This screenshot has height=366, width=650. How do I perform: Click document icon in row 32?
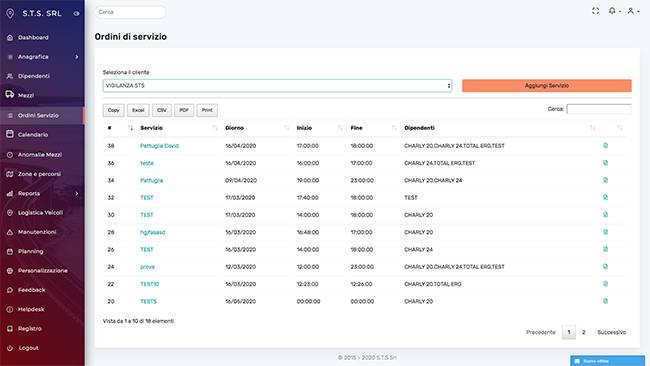click(605, 197)
